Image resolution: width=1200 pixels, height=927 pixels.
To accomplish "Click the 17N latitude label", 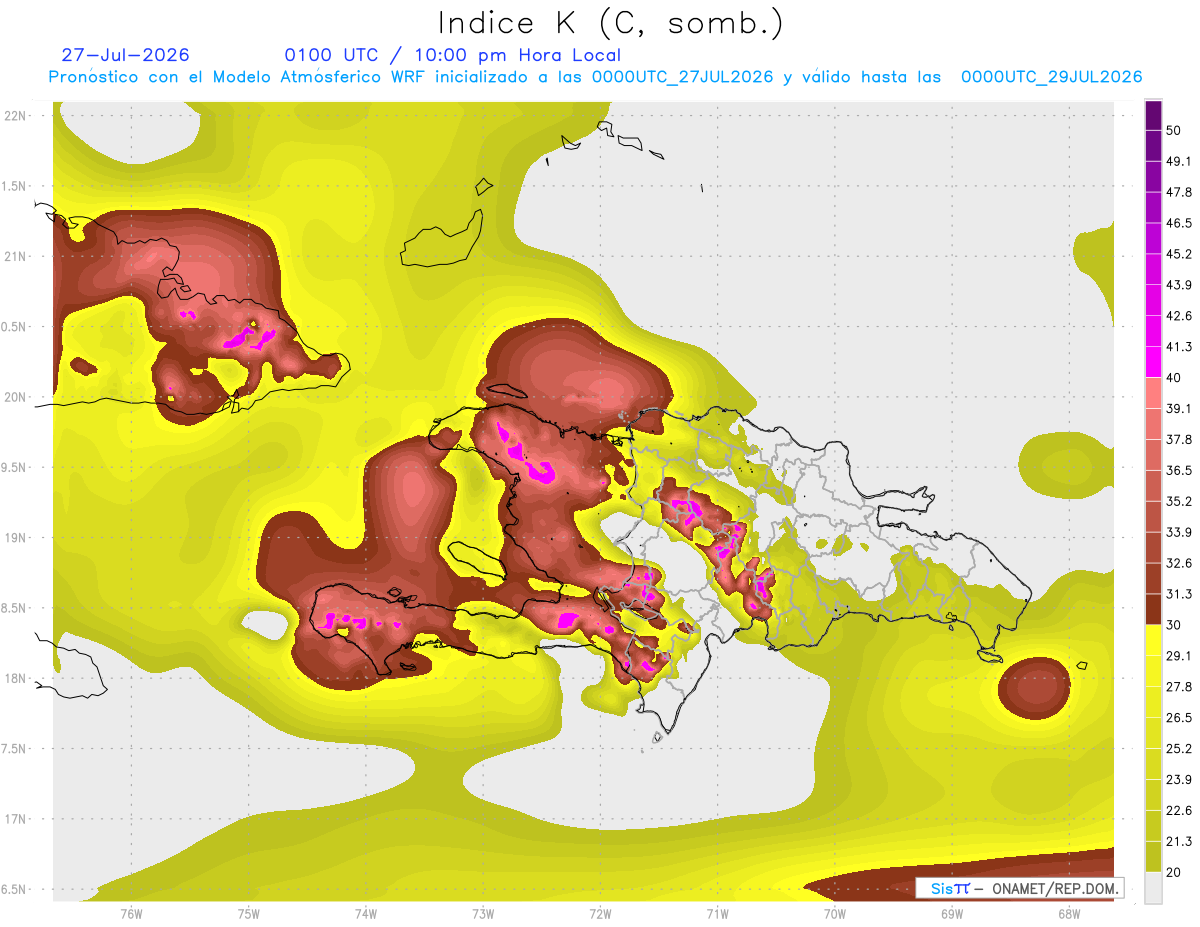I will click(14, 819).
